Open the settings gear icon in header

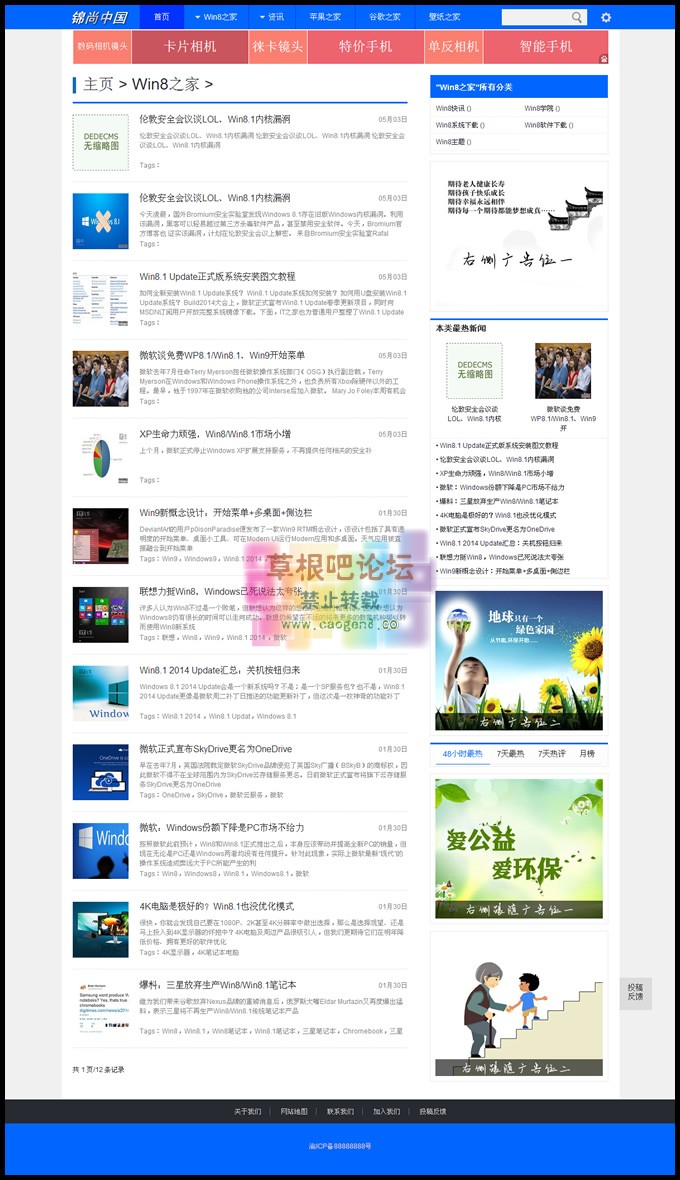606,17
